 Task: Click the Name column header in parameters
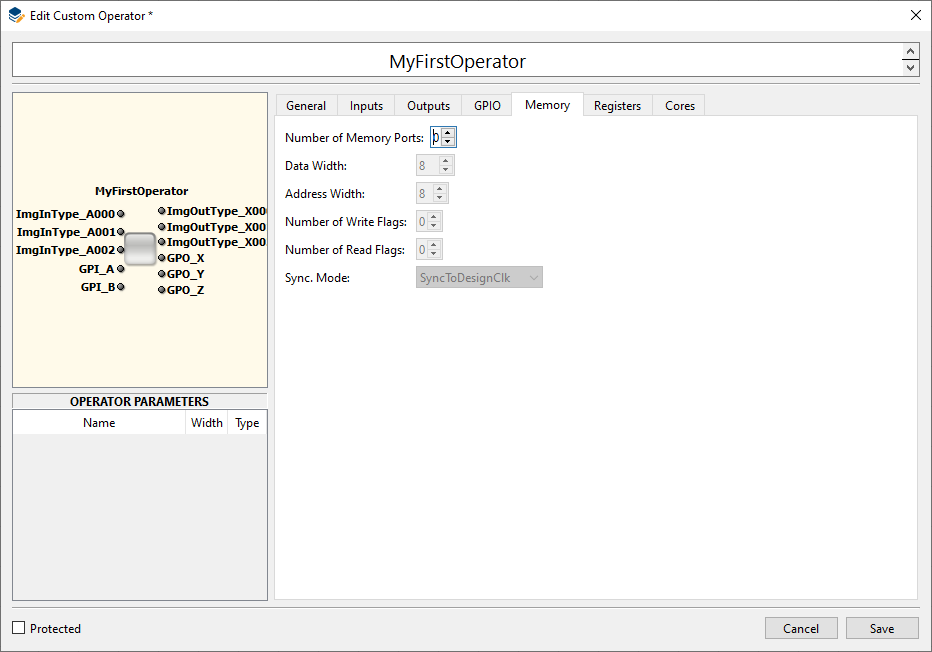click(x=99, y=423)
